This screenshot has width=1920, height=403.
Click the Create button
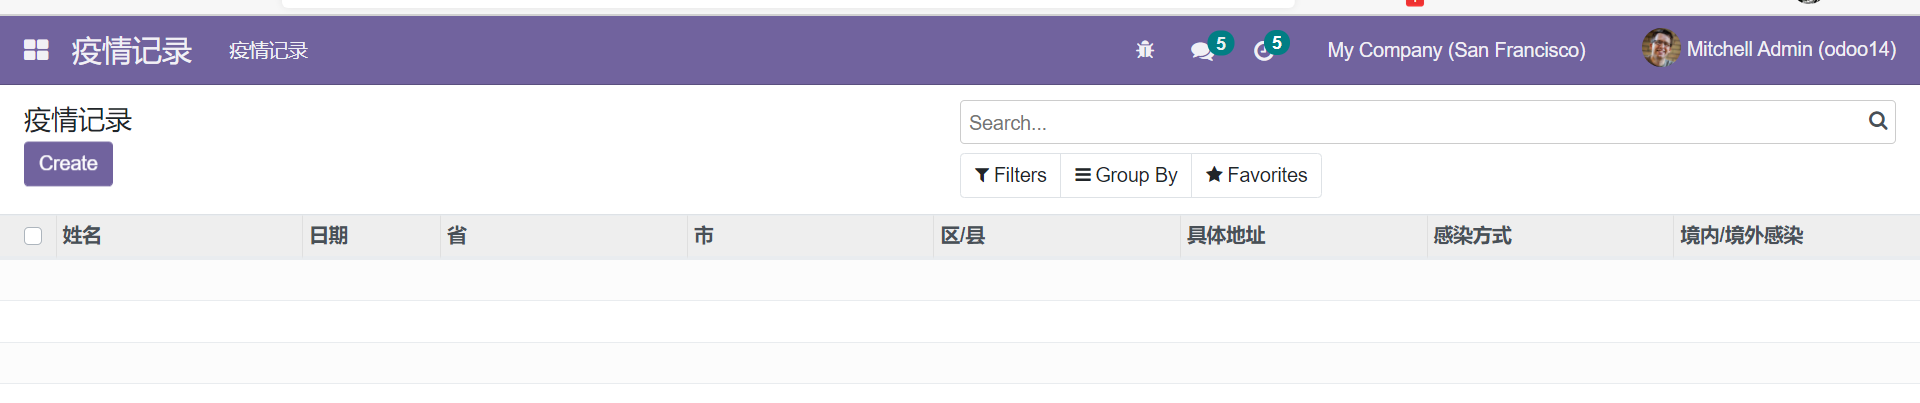coord(68,164)
